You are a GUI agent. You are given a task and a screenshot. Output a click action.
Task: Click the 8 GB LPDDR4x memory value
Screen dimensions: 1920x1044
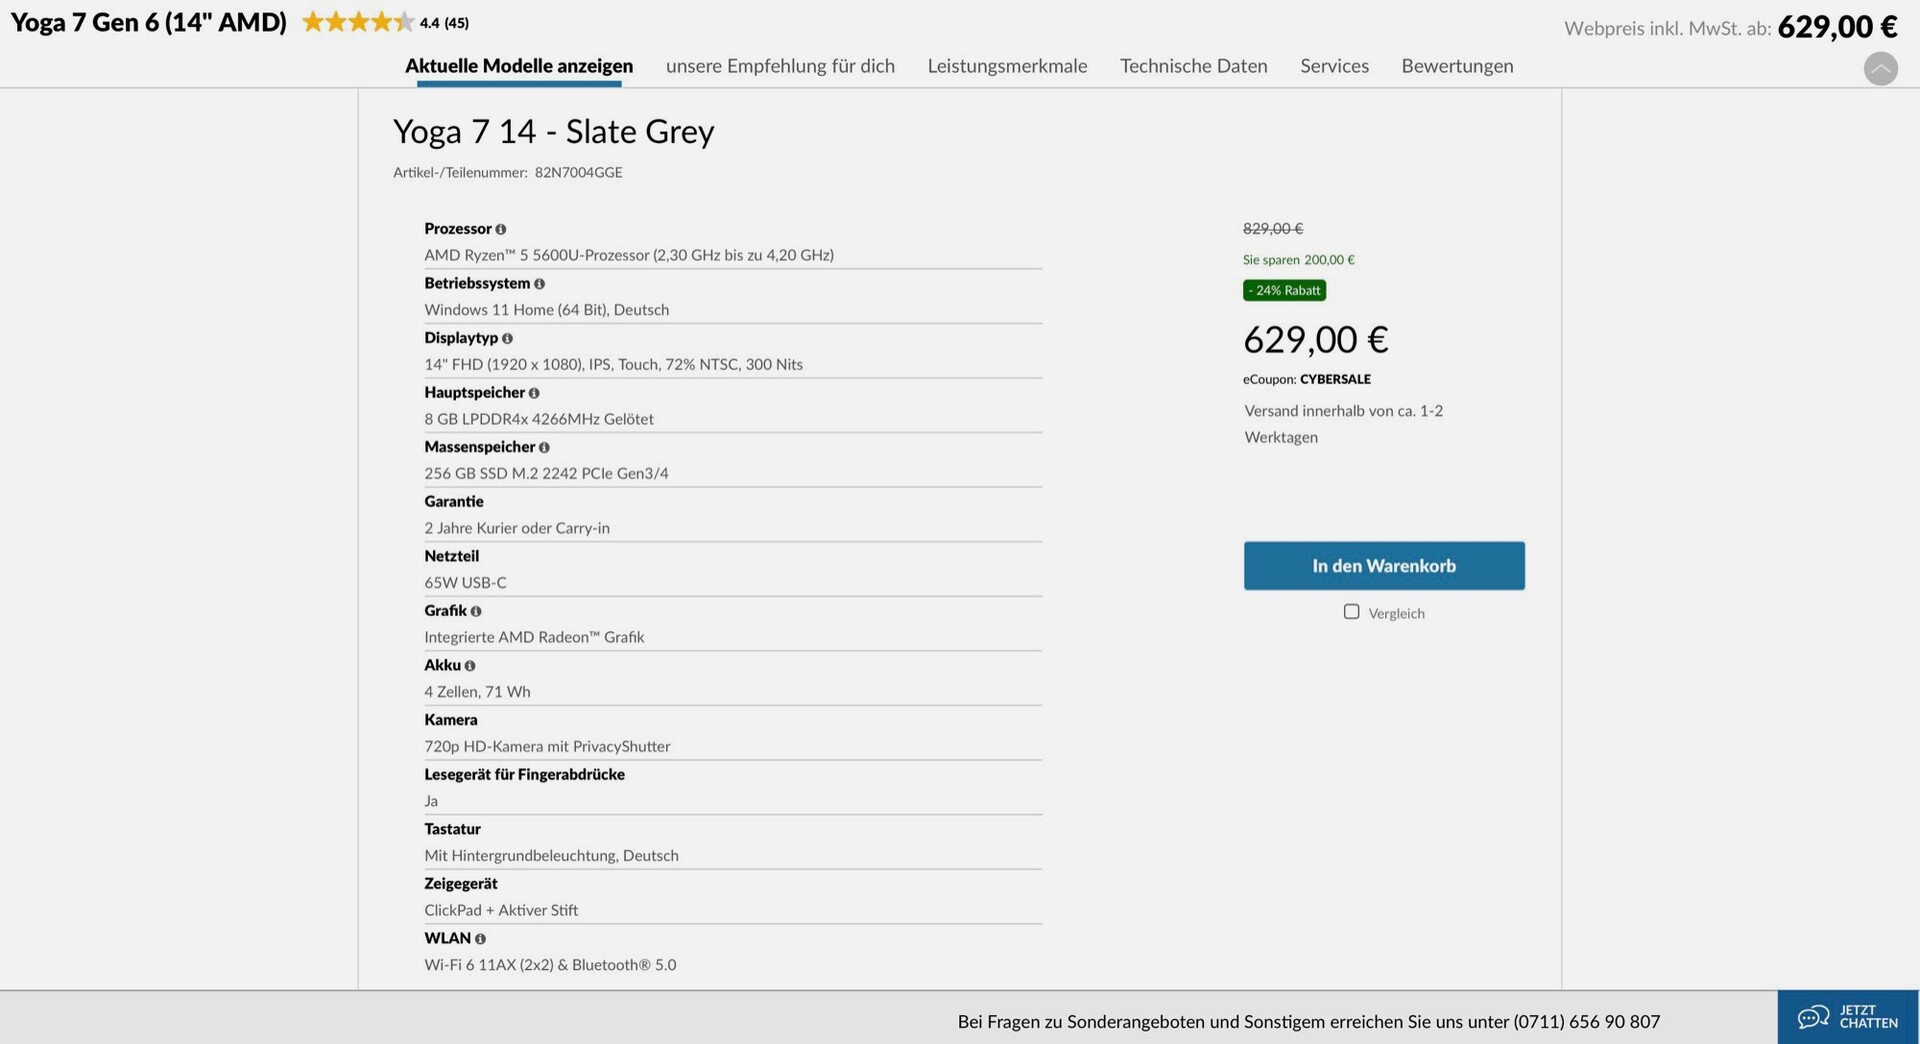tap(539, 419)
